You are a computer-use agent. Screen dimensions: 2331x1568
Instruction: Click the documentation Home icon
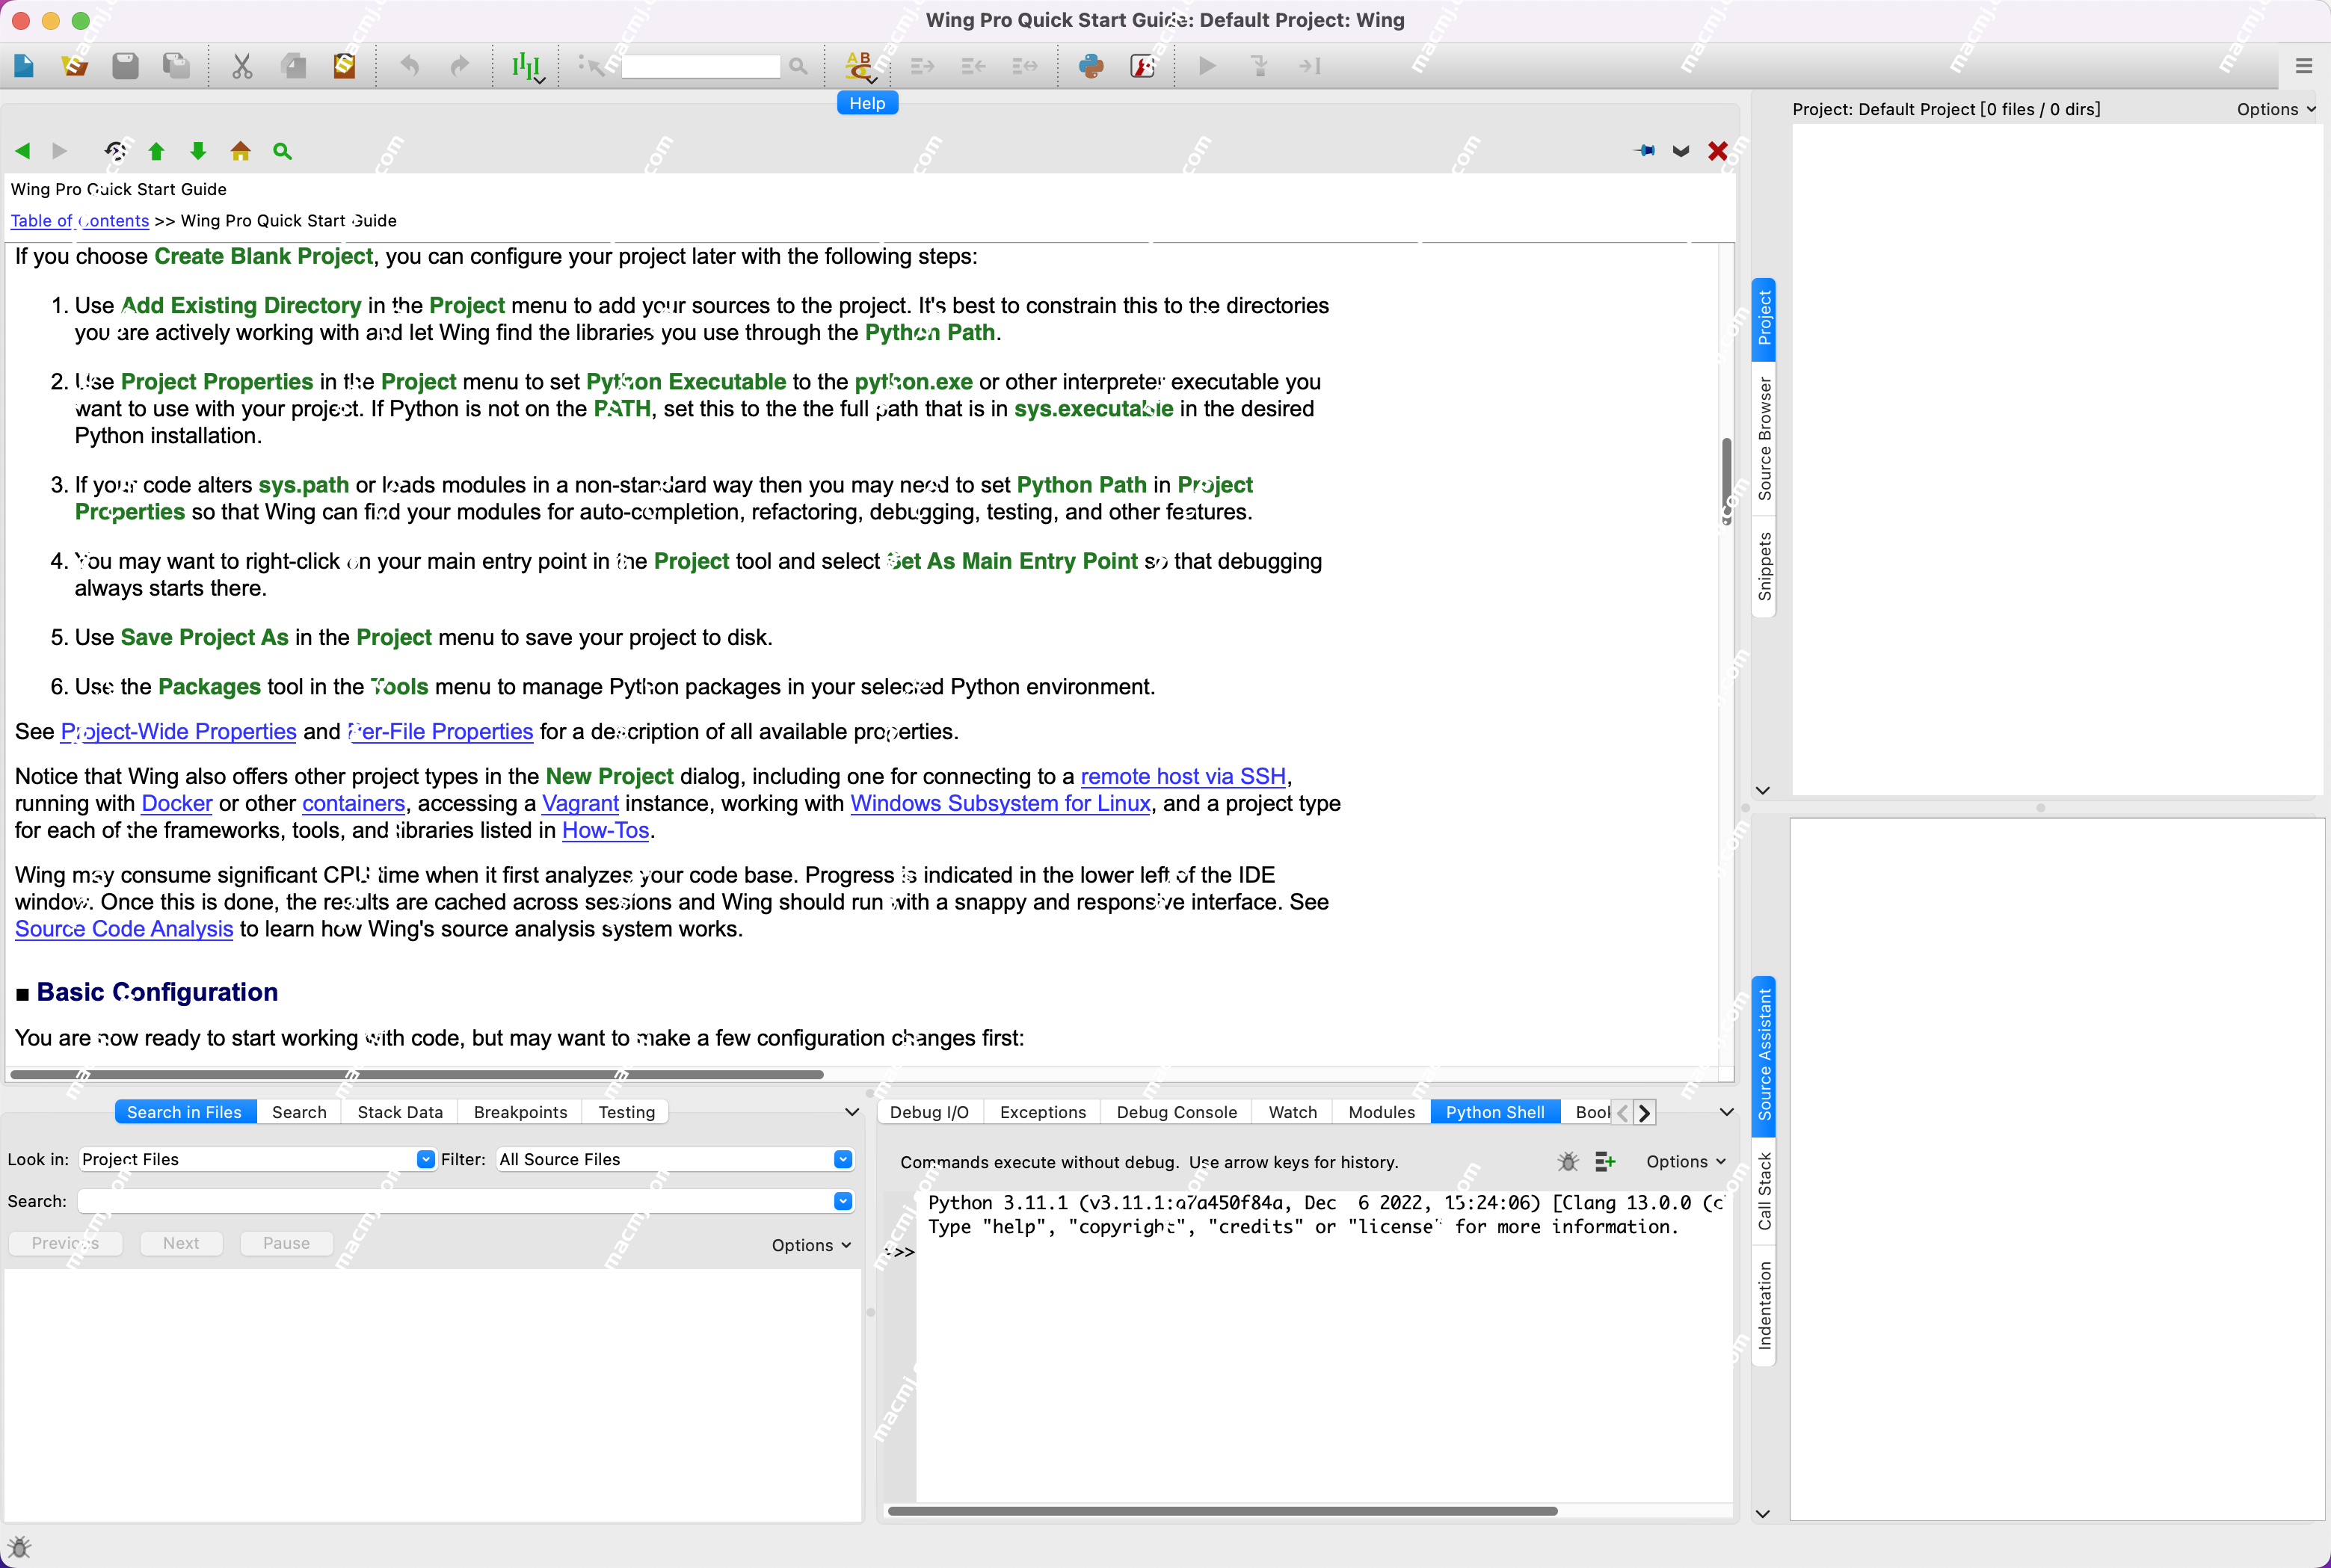tap(240, 151)
